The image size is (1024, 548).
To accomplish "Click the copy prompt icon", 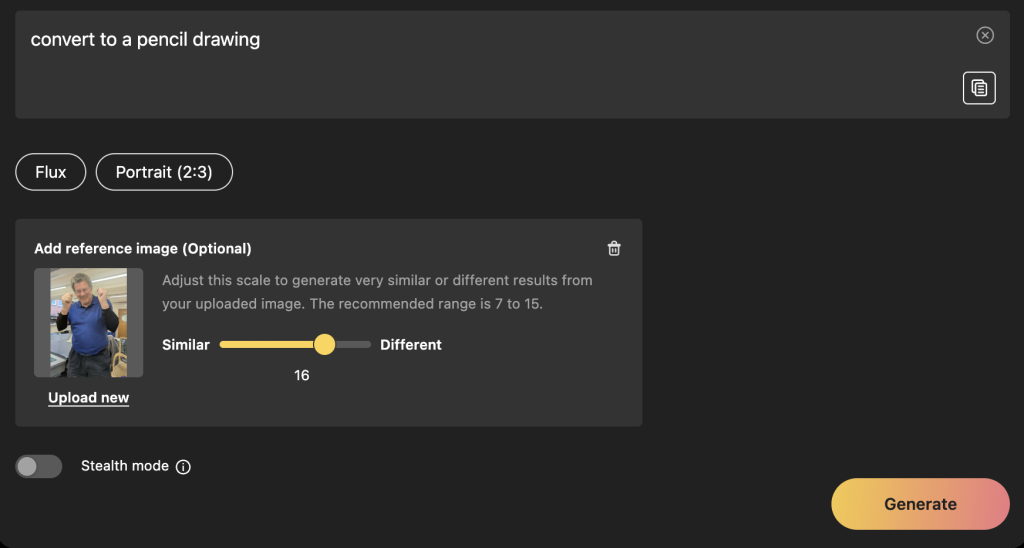I will click(979, 88).
